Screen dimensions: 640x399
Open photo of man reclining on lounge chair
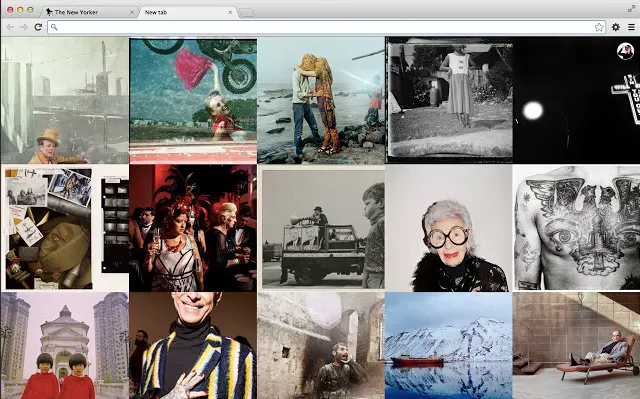tap(576, 346)
